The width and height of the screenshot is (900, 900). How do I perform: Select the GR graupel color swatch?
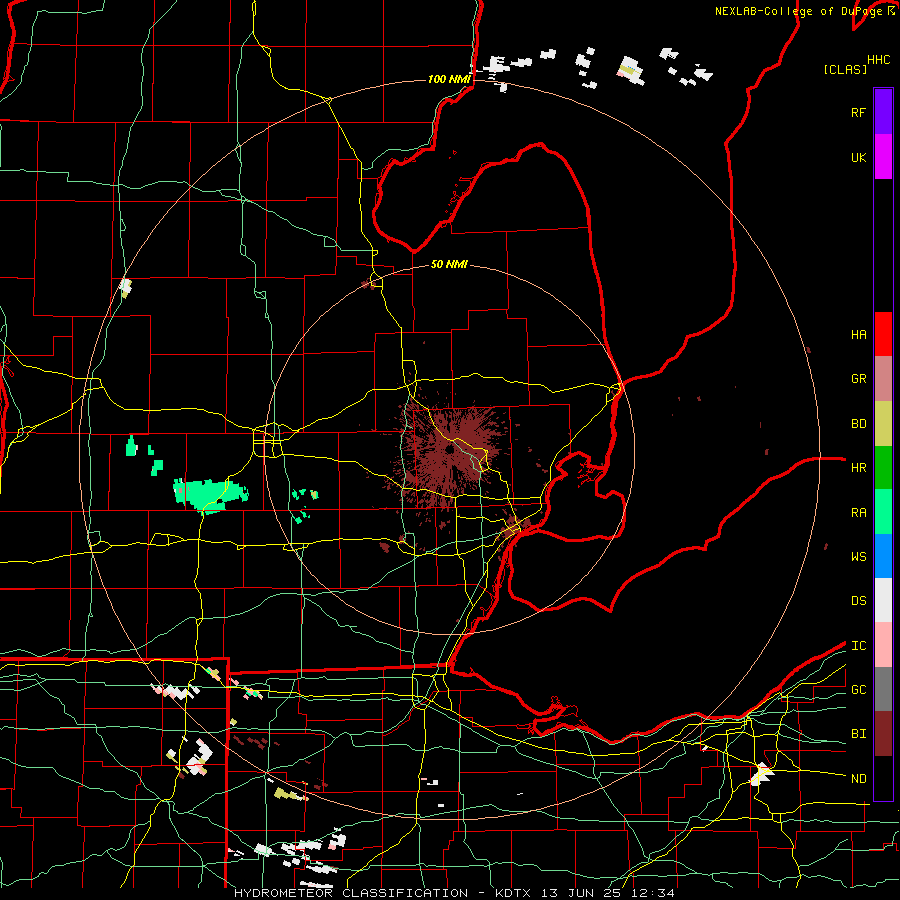(883, 378)
